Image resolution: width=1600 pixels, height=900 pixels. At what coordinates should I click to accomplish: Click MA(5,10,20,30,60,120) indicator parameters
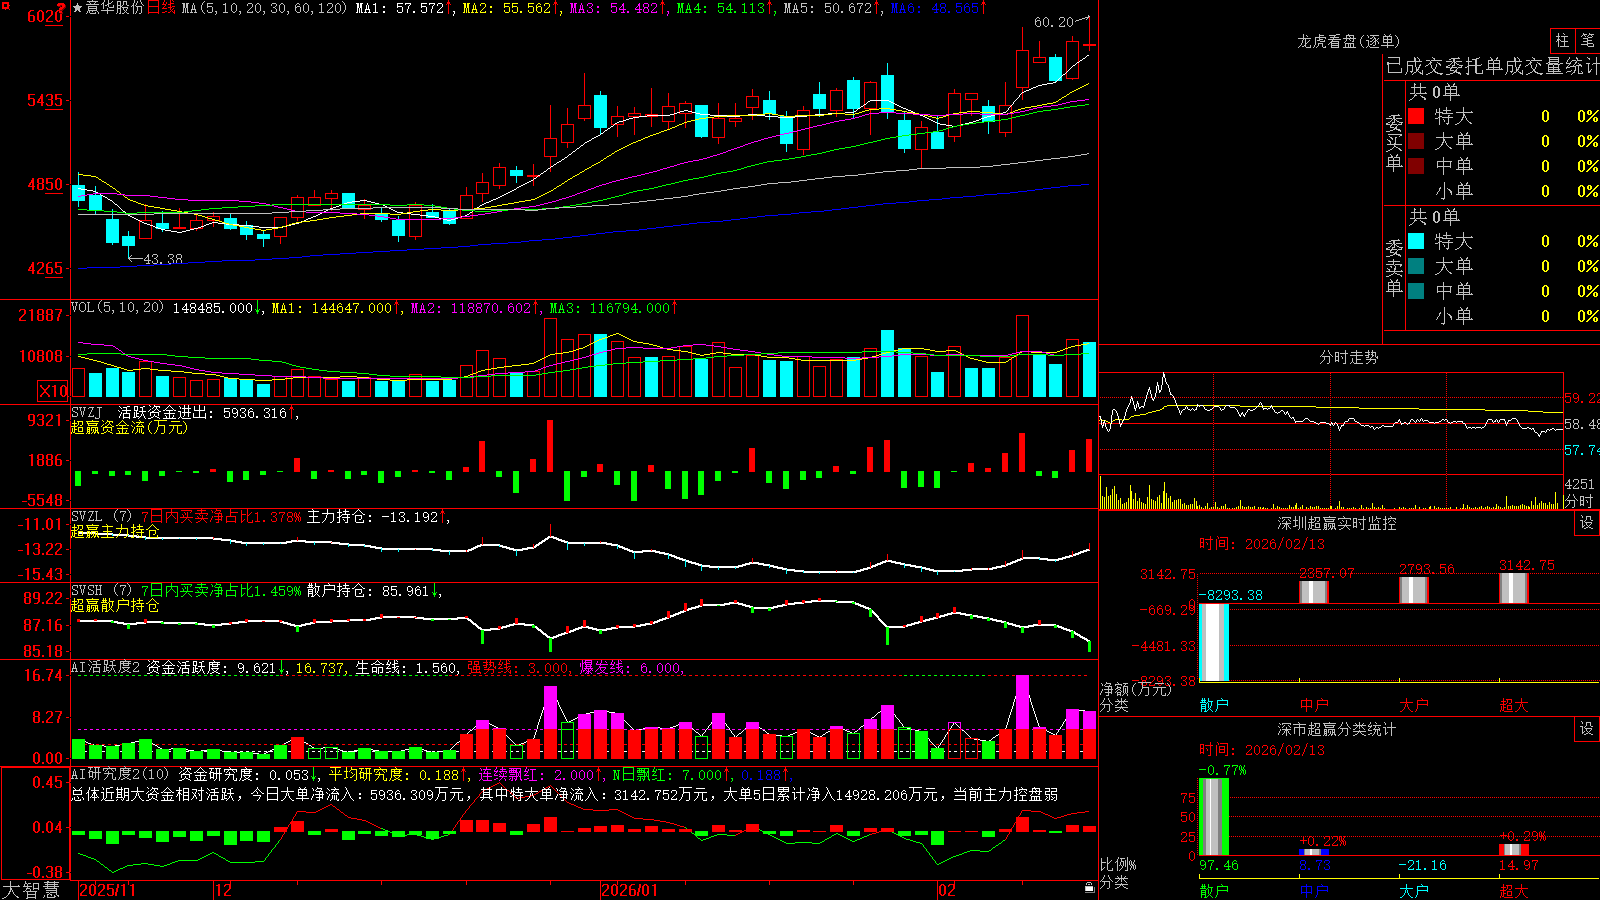click(264, 8)
